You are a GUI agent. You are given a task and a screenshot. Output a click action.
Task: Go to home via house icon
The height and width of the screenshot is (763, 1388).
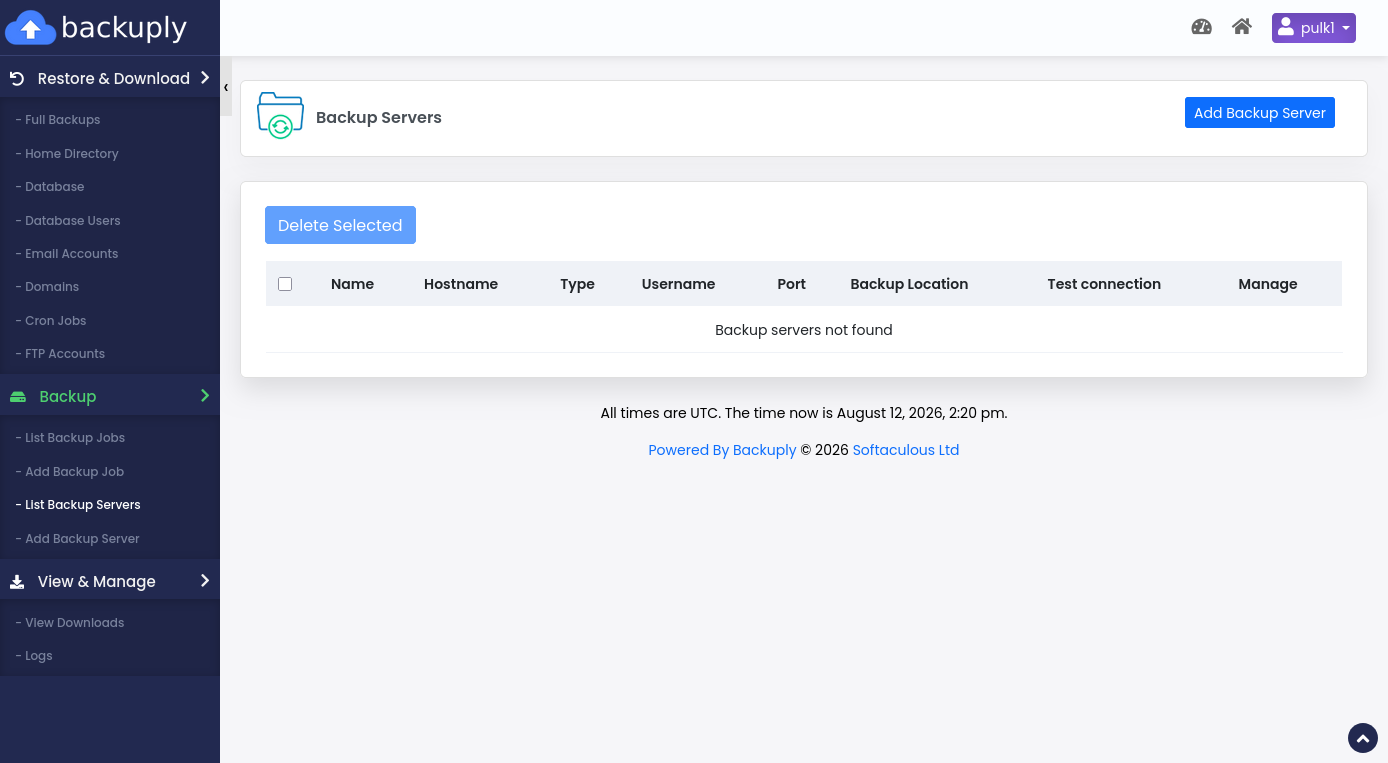(1242, 27)
